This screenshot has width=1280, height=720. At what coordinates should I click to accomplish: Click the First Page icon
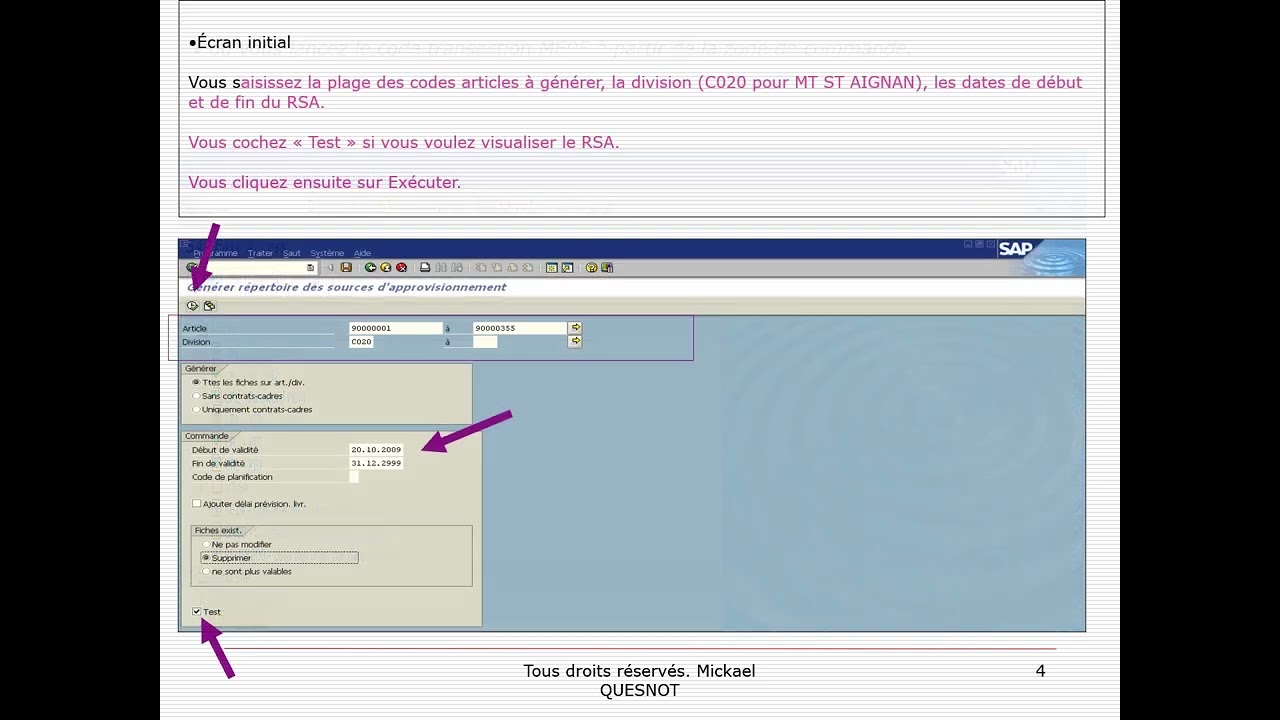(480, 267)
